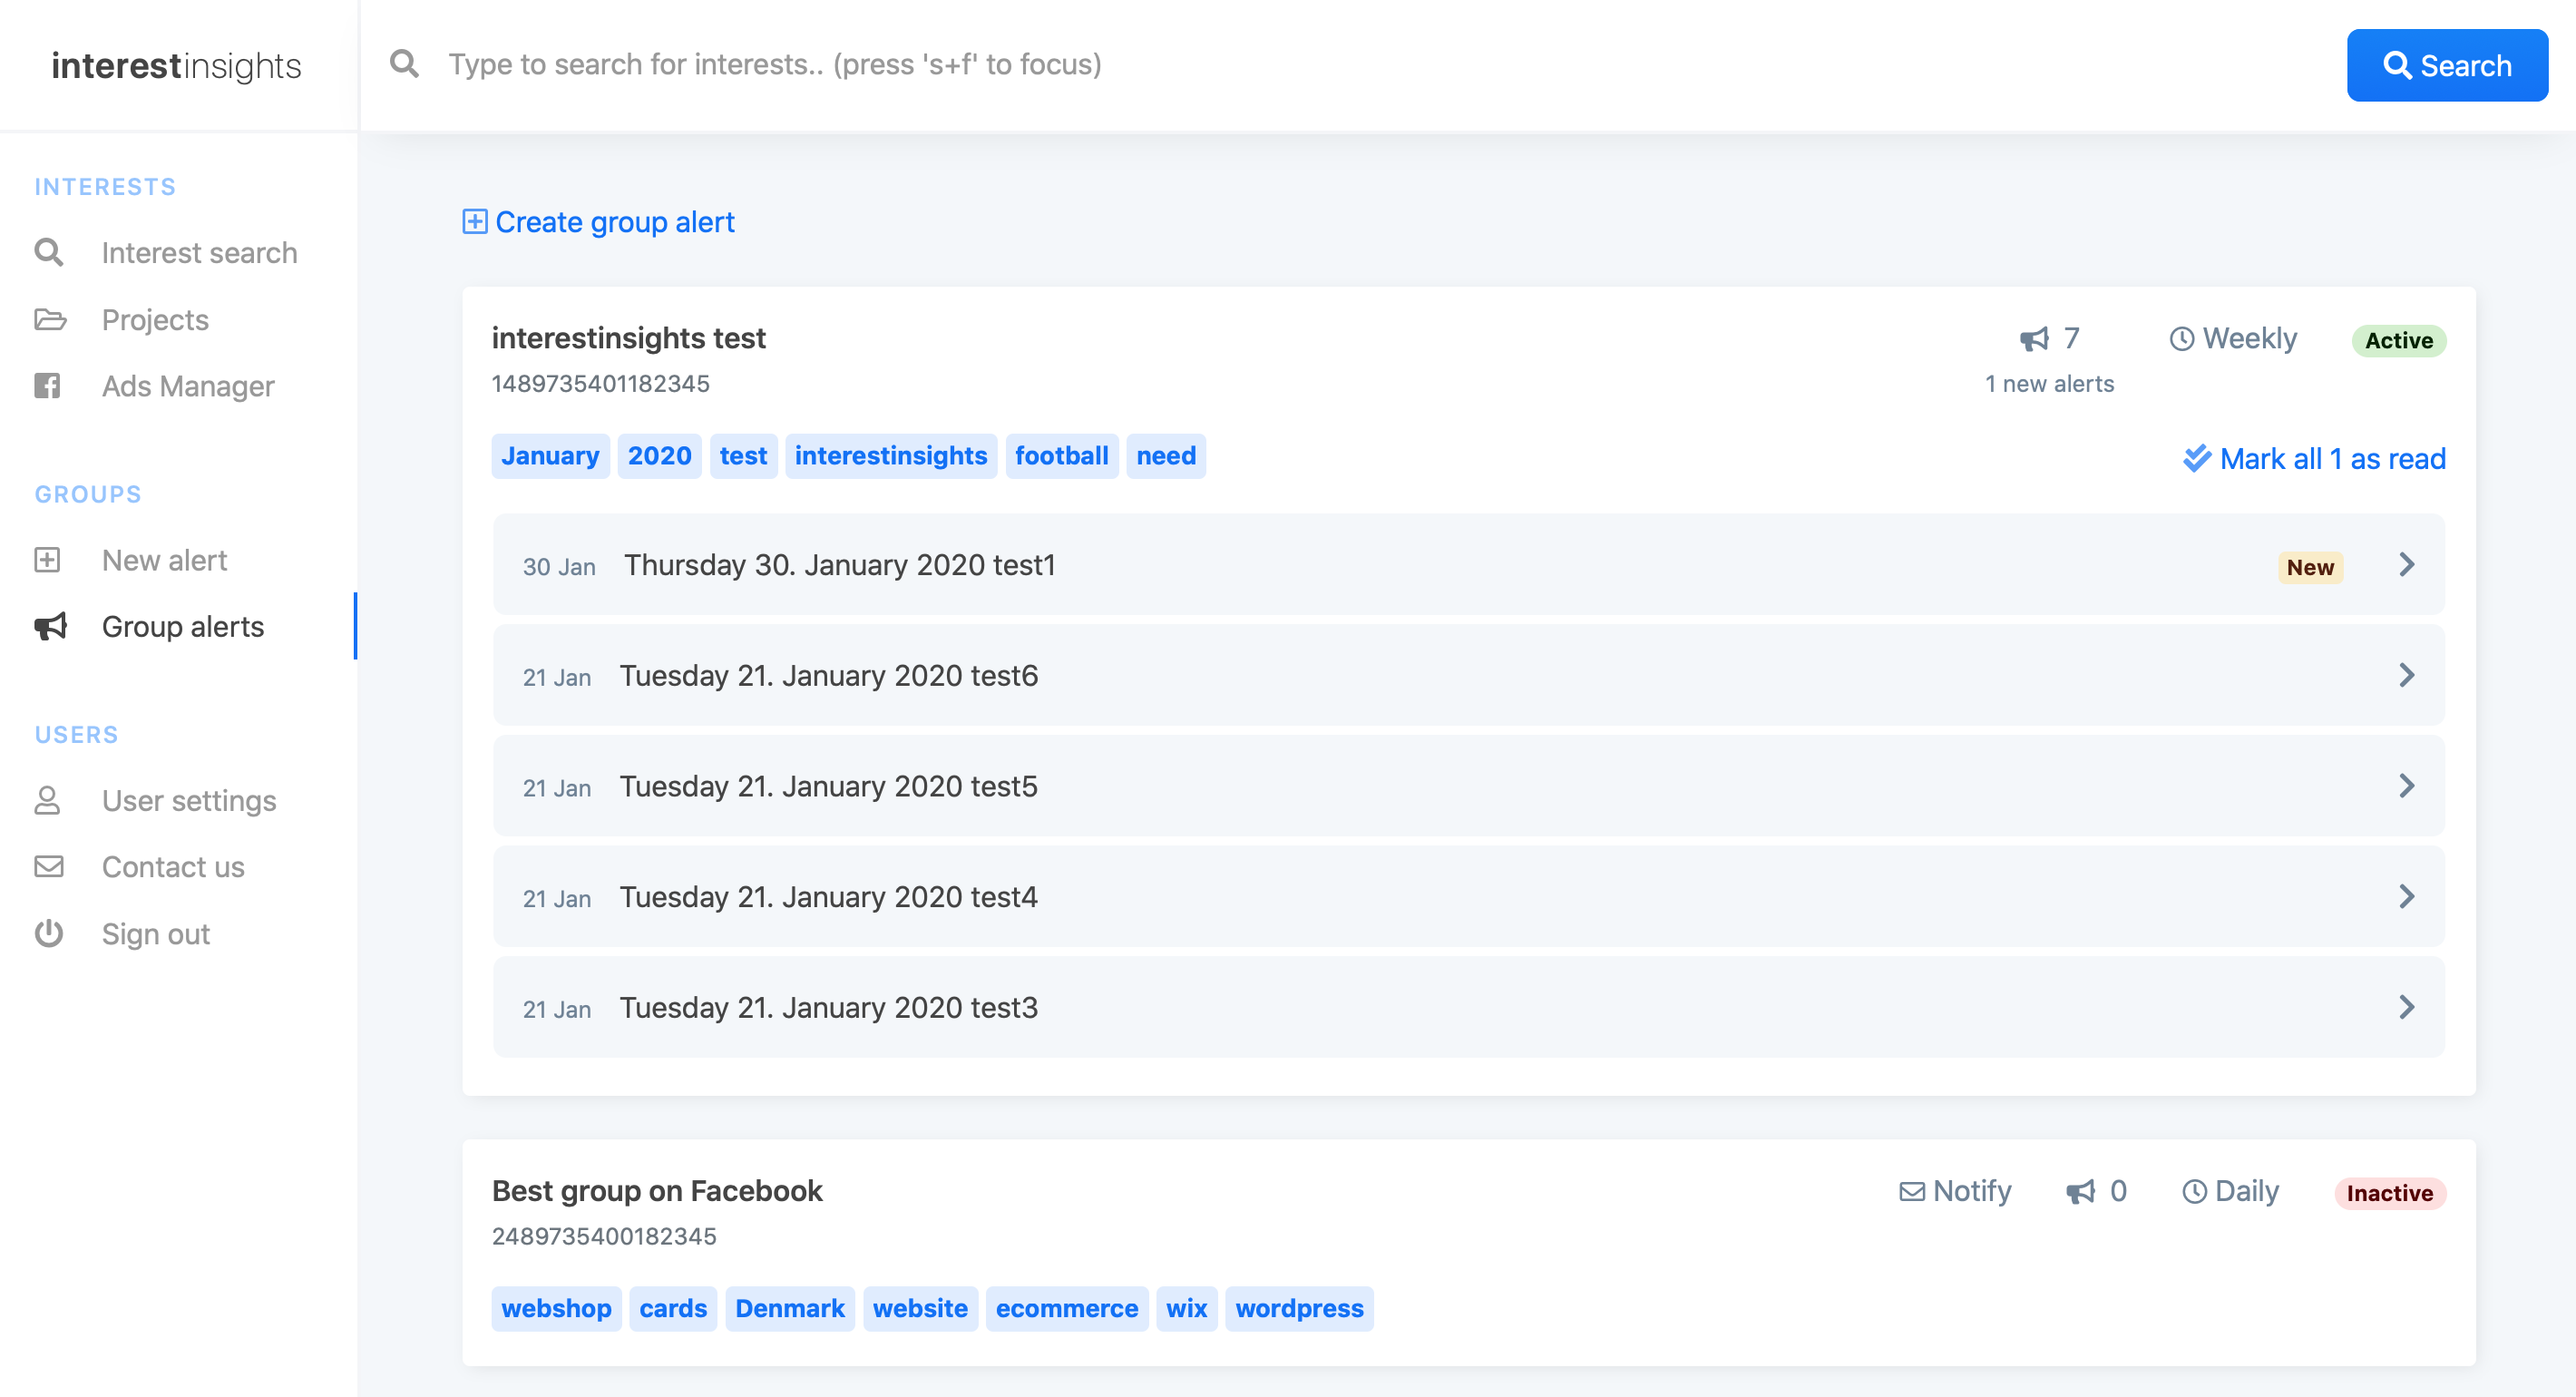
Task: Click the blue Search button
Action: pos(2446,65)
